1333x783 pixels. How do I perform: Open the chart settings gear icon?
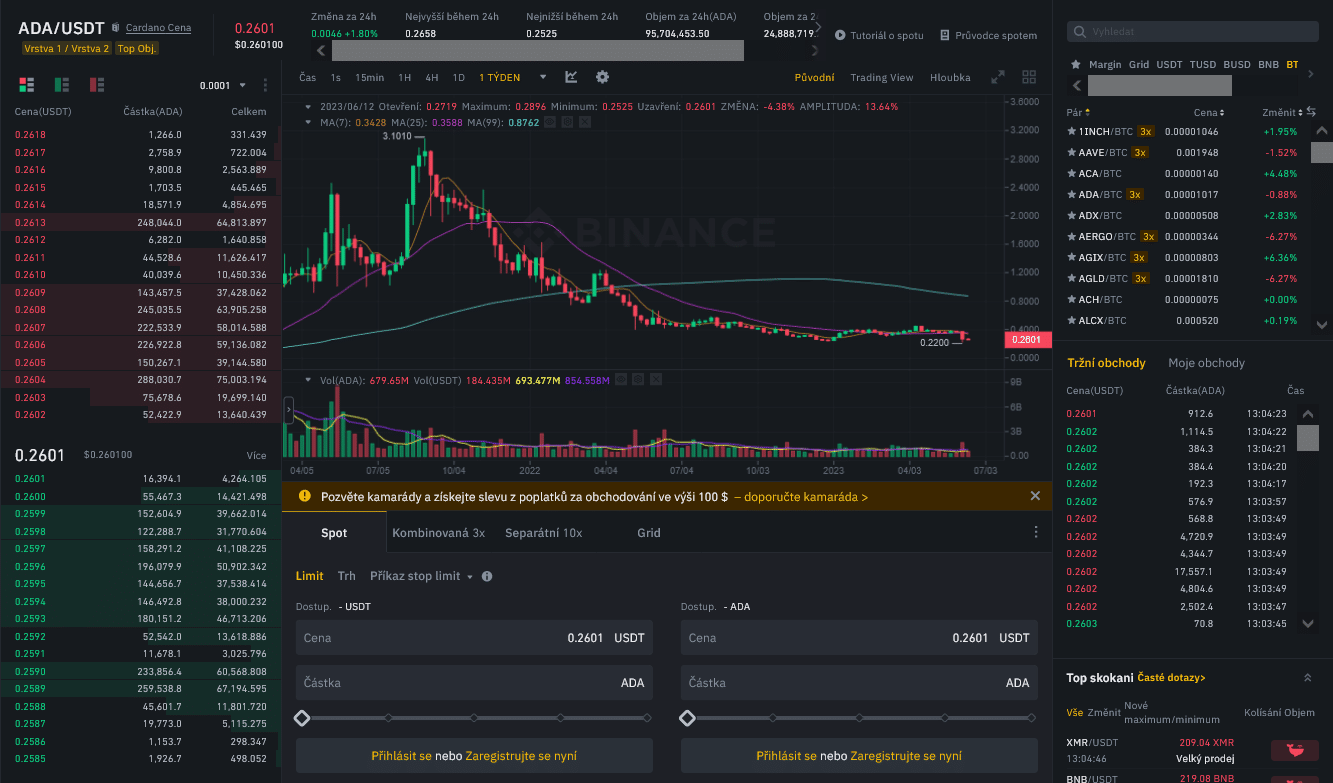pos(602,77)
